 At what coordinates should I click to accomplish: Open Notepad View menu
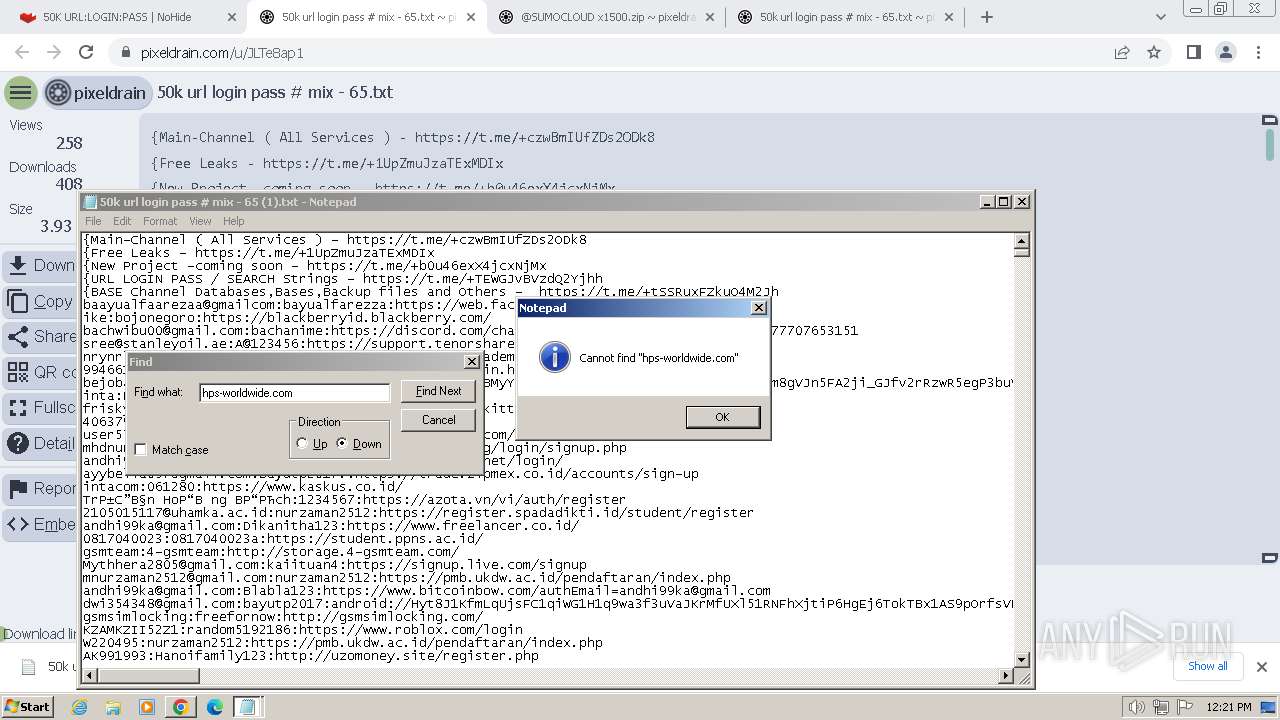[x=200, y=221]
